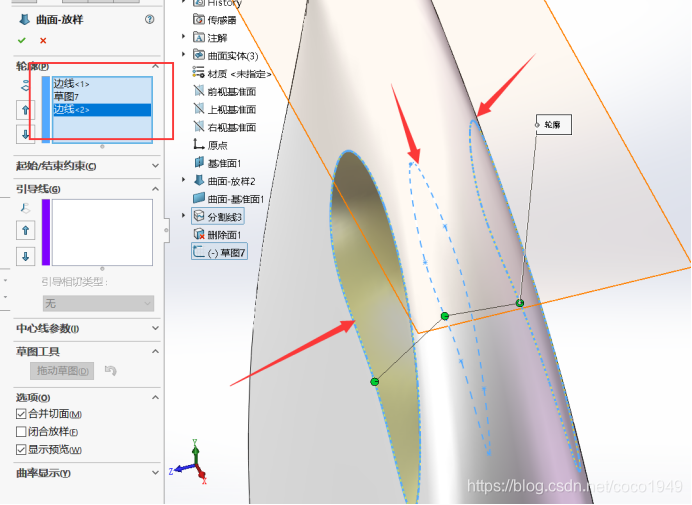Confirm loft with the green checkmark

point(22,41)
